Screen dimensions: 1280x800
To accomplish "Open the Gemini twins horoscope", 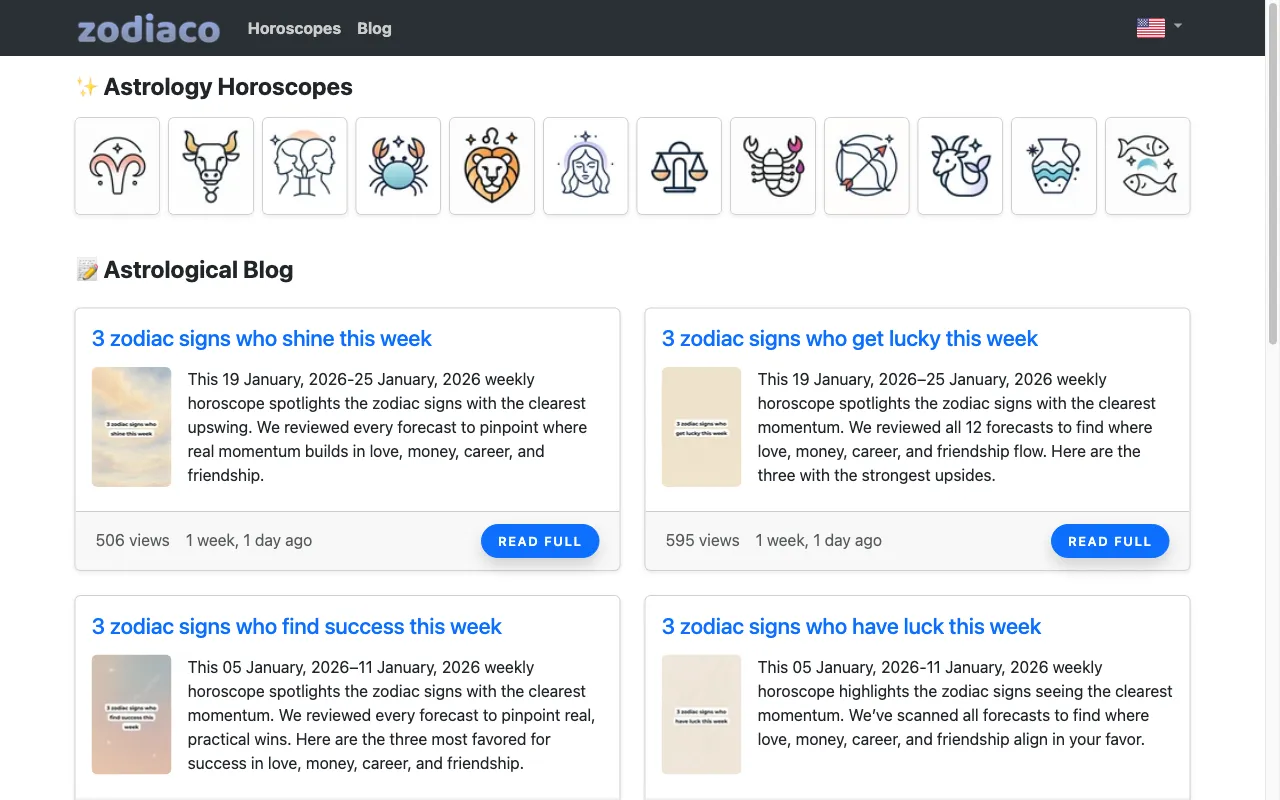I will tap(305, 166).
